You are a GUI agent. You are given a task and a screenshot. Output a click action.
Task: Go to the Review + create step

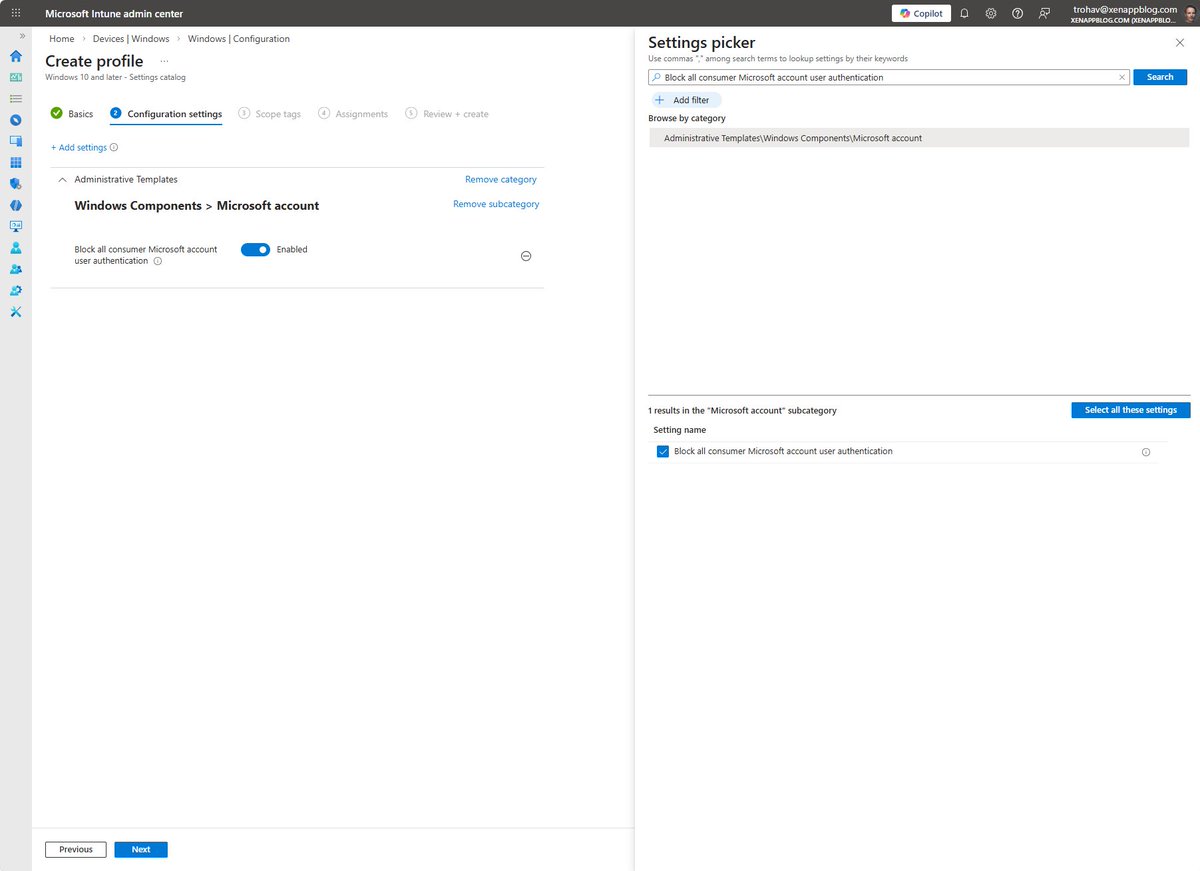(x=447, y=114)
